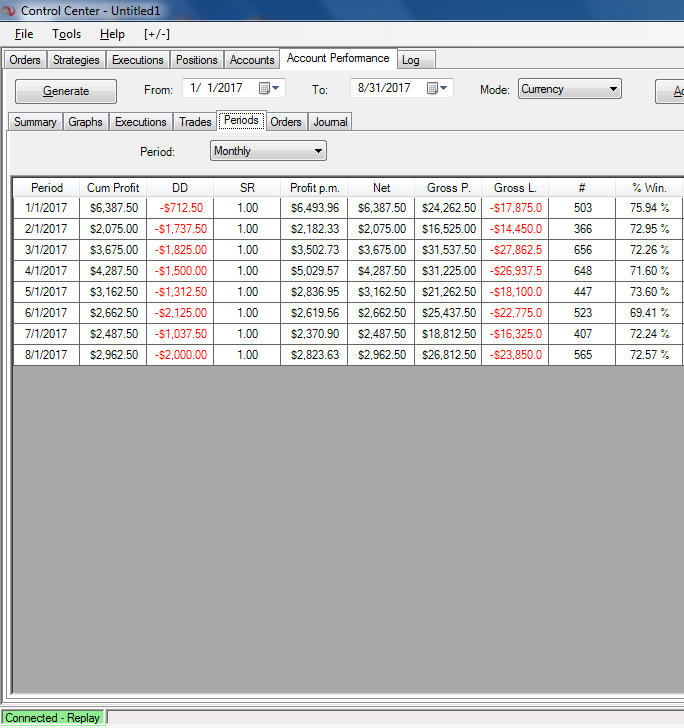Sort by the SR column header
Image resolution: width=684 pixels, height=728 pixels.
[x=247, y=188]
